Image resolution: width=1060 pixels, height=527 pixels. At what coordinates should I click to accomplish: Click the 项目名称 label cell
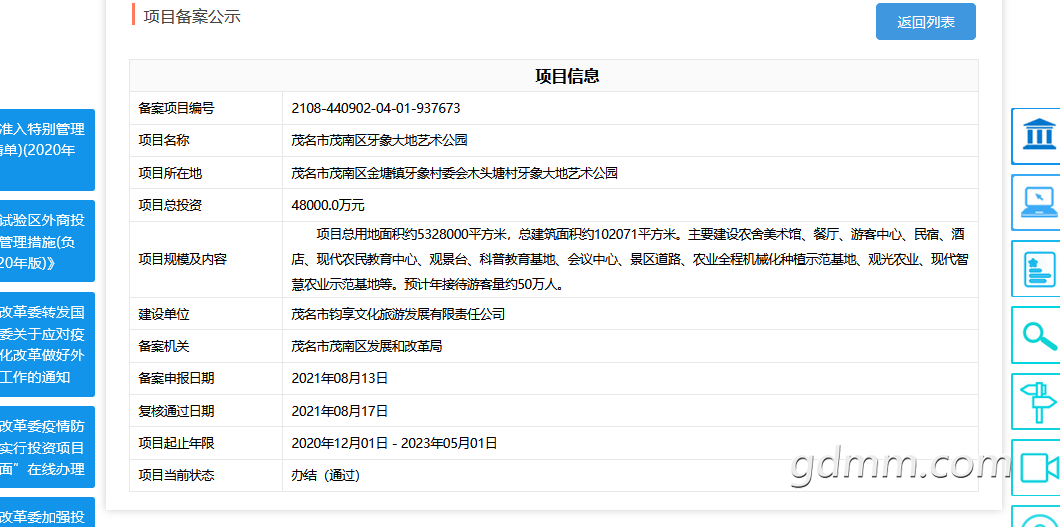click(206, 141)
